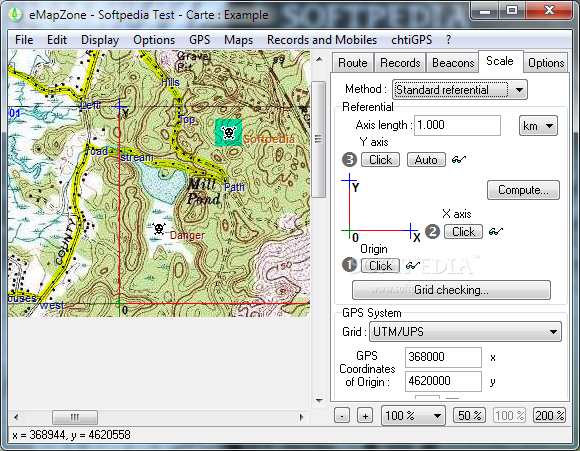Click the green origin cross marker on the map

pos(119,304)
